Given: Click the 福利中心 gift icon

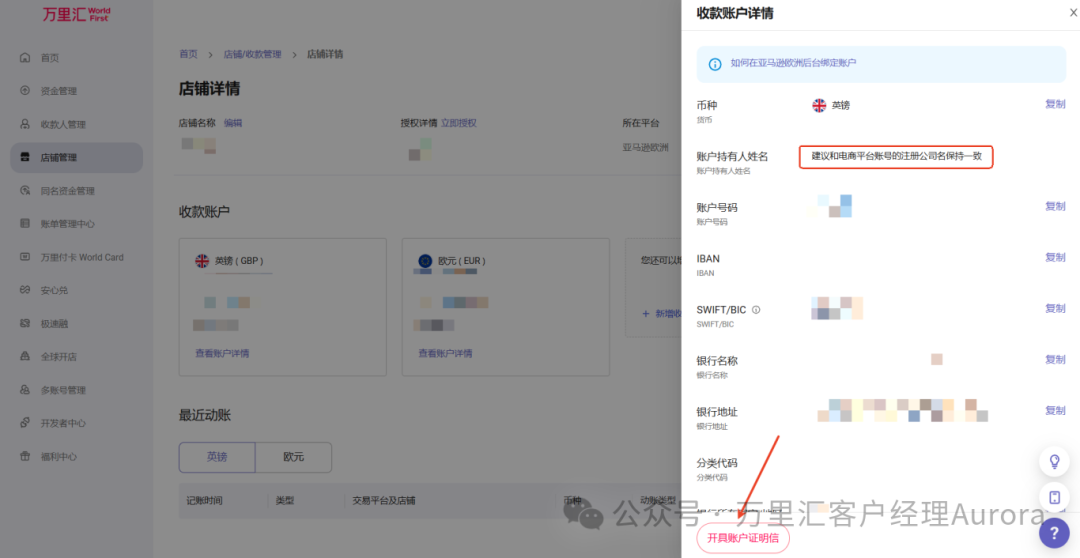Looking at the screenshot, I should click(25, 456).
